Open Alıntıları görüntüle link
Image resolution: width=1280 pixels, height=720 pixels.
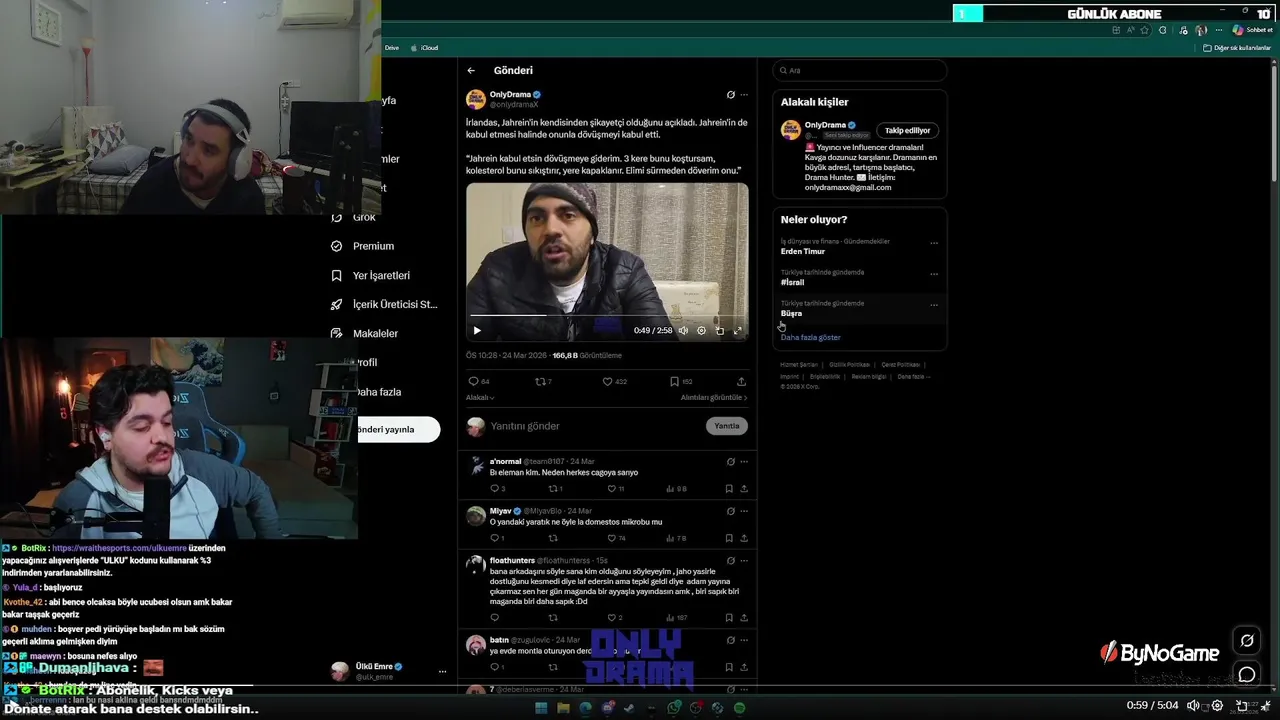click(714, 397)
